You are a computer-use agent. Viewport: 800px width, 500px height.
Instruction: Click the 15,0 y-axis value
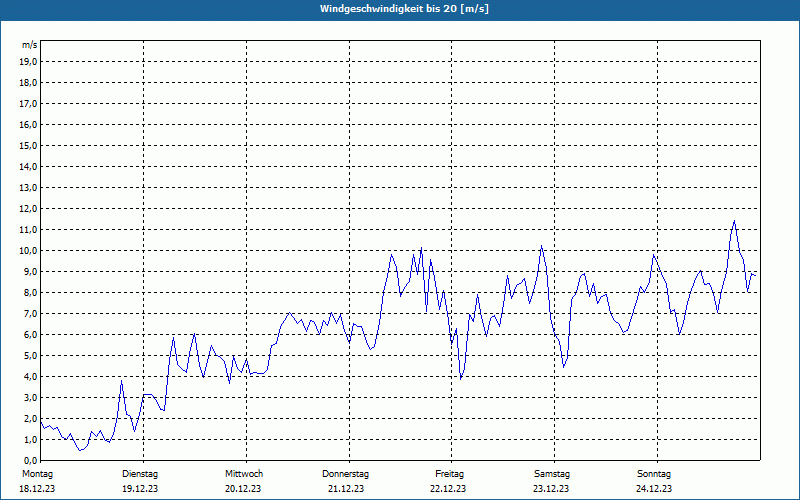[28, 145]
